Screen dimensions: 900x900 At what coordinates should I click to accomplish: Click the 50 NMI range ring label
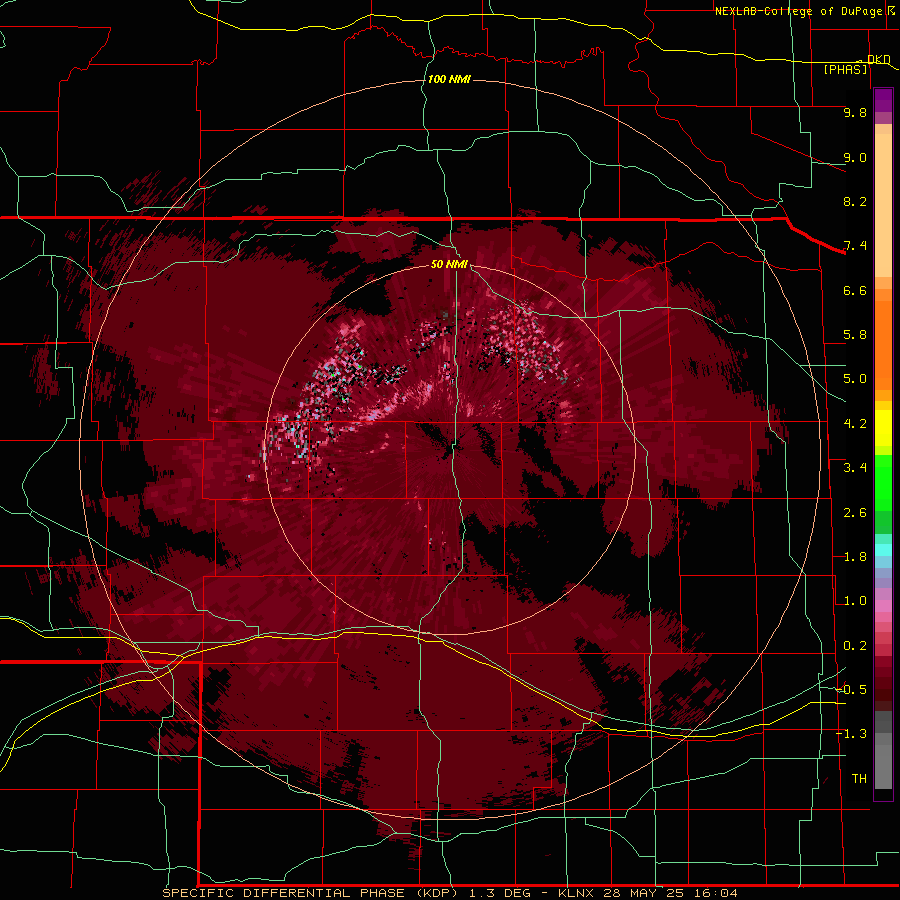[x=449, y=264]
